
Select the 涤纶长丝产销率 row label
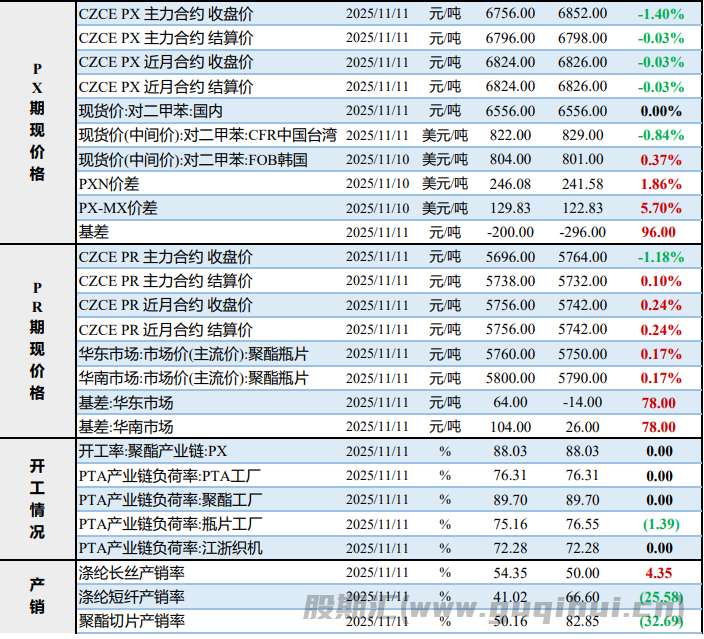(131, 573)
